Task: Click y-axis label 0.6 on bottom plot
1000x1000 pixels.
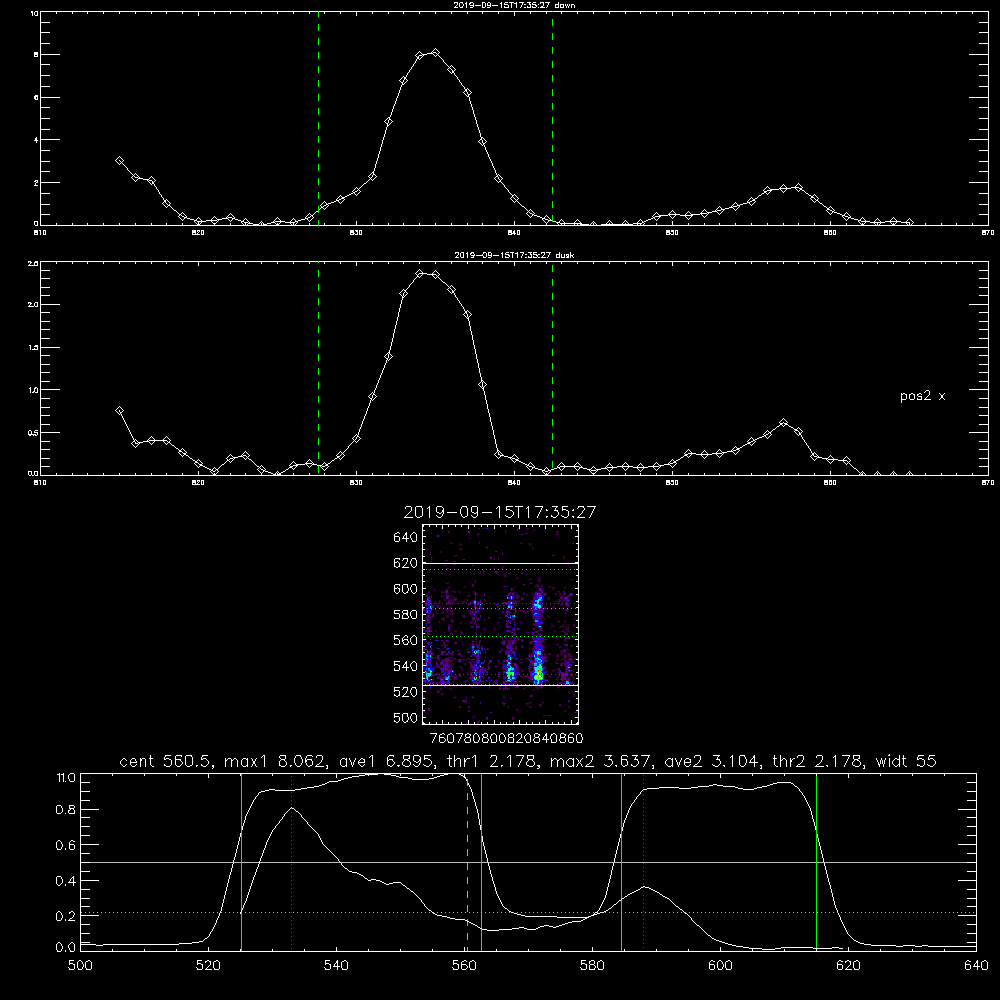Action: (x=66, y=845)
